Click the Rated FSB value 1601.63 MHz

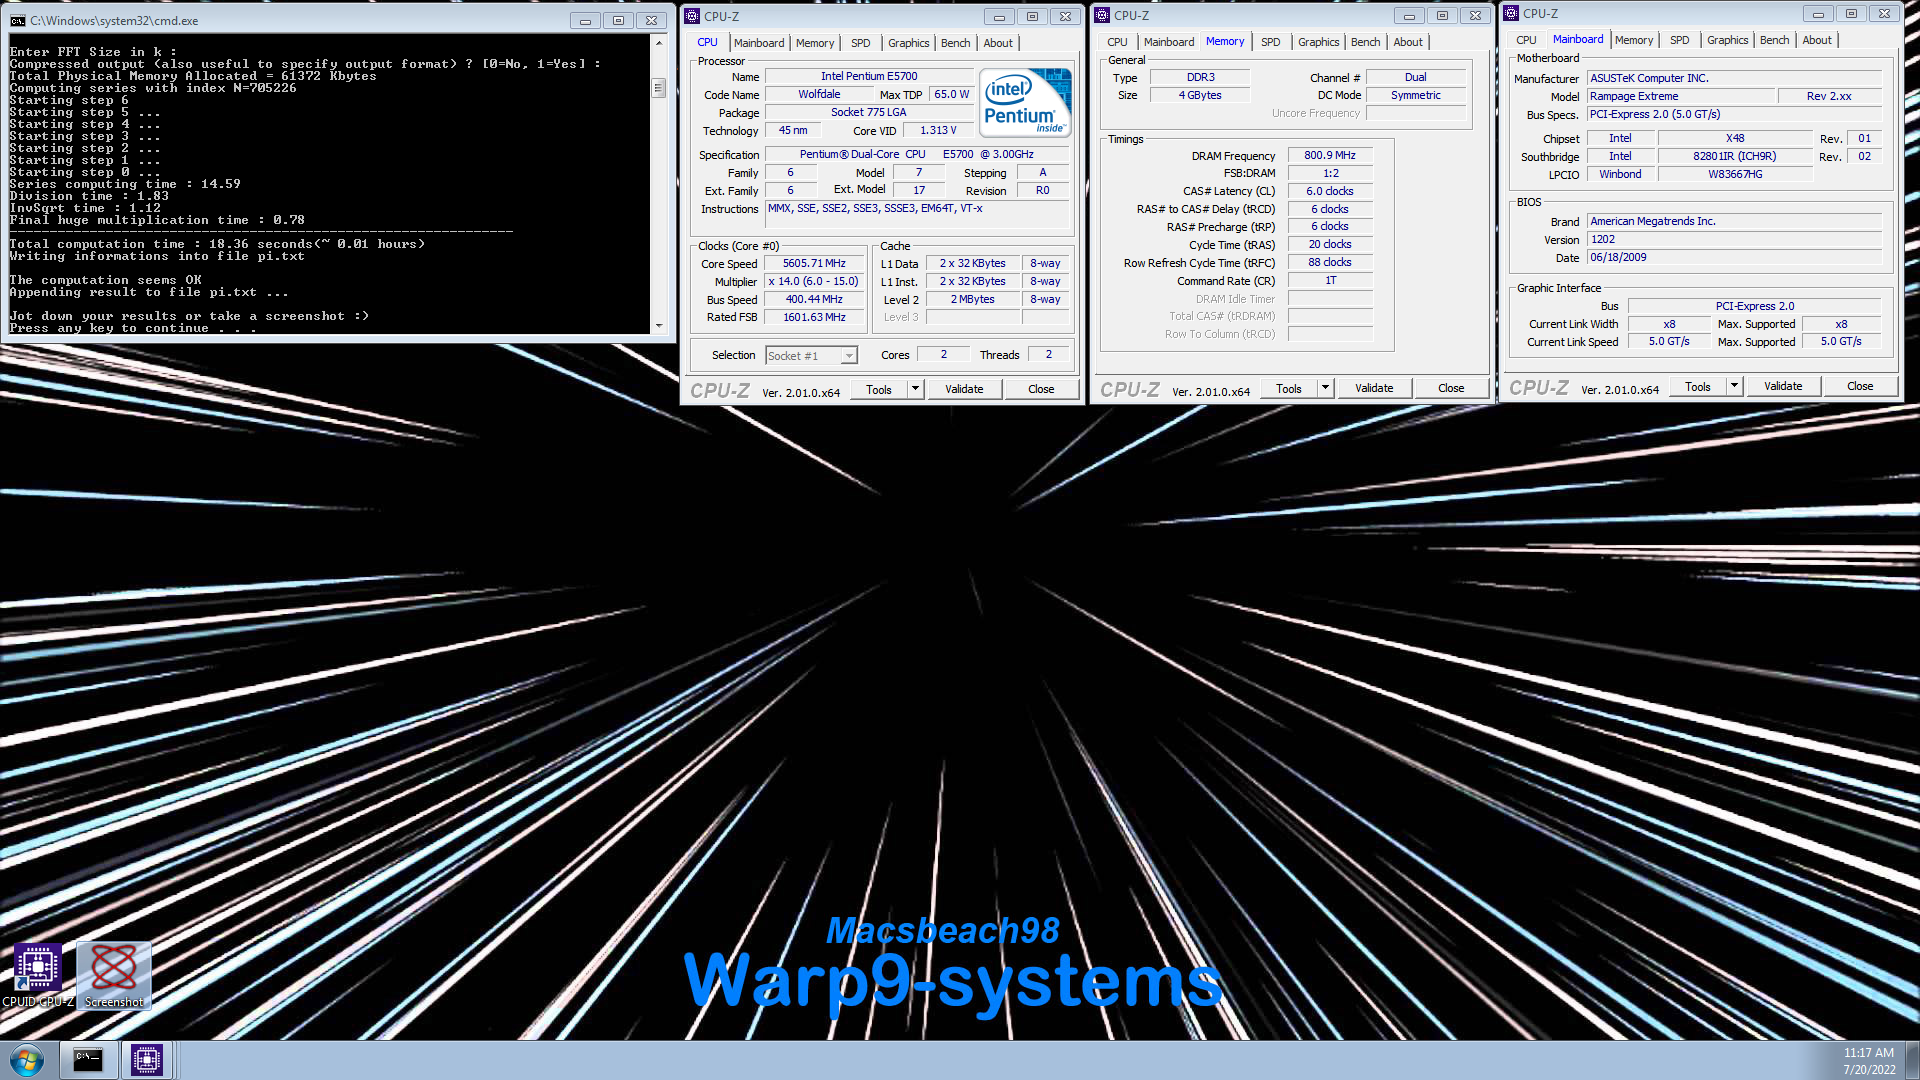coord(814,318)
